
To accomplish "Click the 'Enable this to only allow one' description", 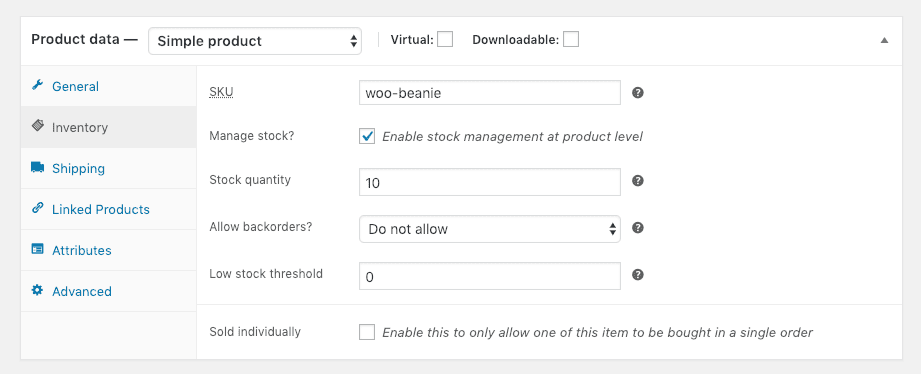I will pyautogui.click(x=597, y=333).
